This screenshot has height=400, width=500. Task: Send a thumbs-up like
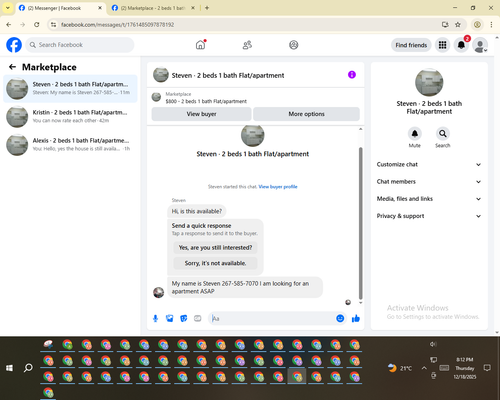pos(356,319)
